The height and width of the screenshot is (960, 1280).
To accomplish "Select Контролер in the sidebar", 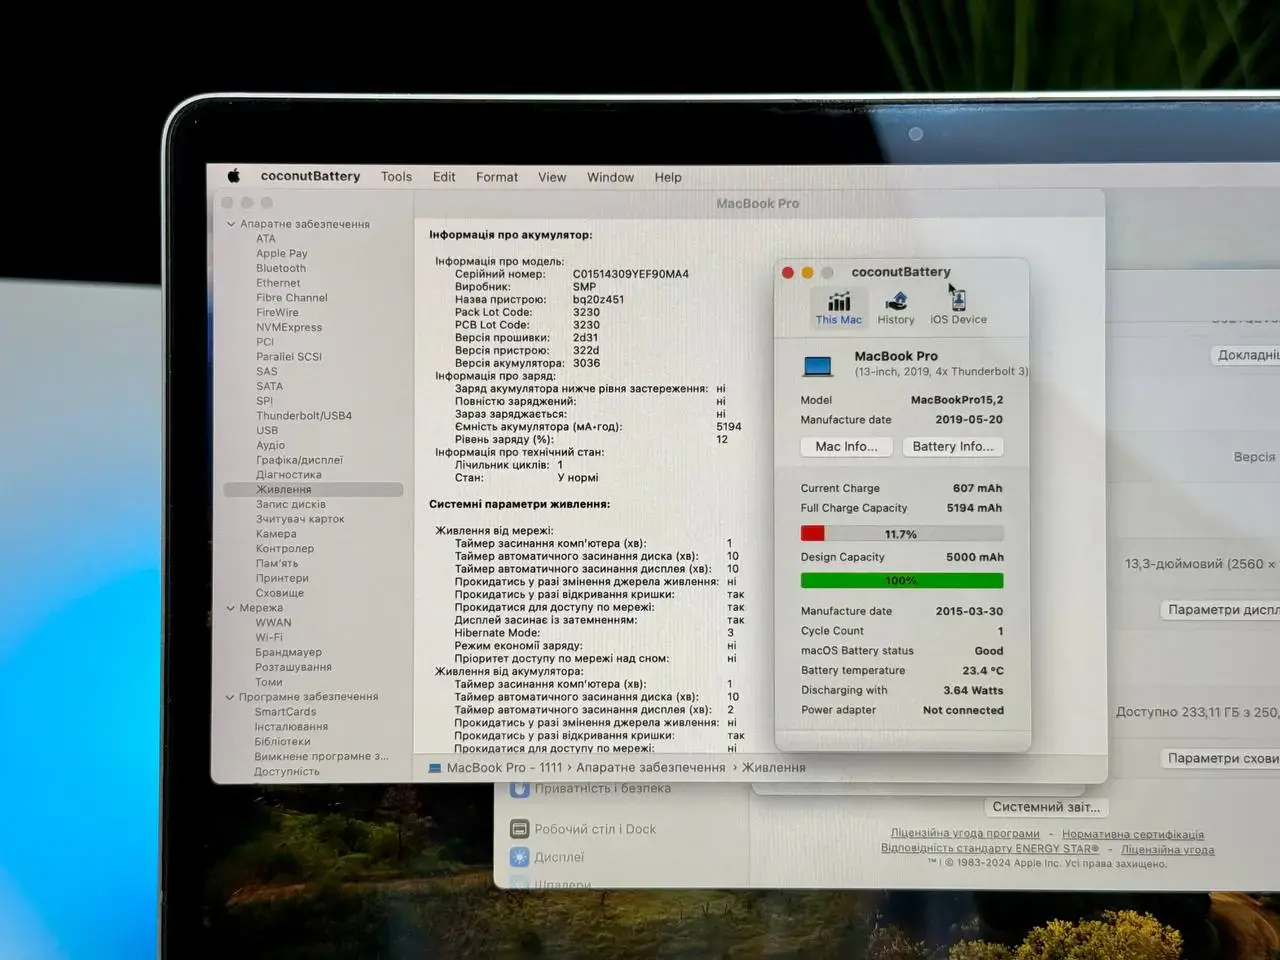I will click(x=285, y=549).
